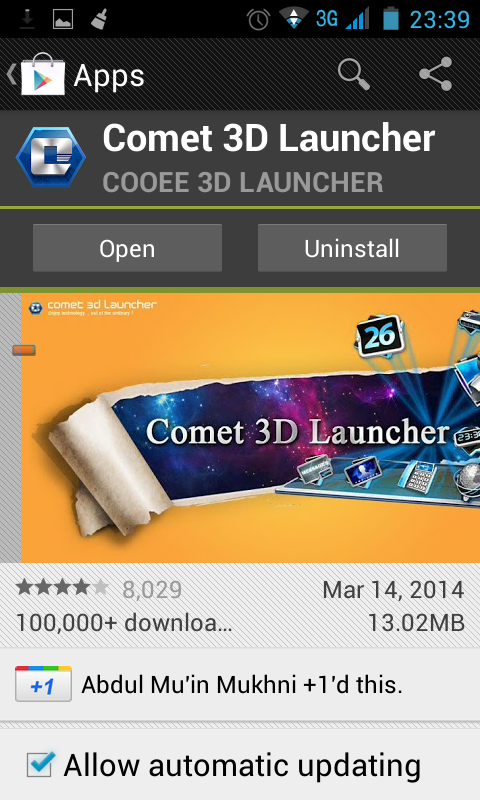Uninstall the Comet 3D Launcher app
This screenshot has width=480, height=800.
(x=352, y=248)
